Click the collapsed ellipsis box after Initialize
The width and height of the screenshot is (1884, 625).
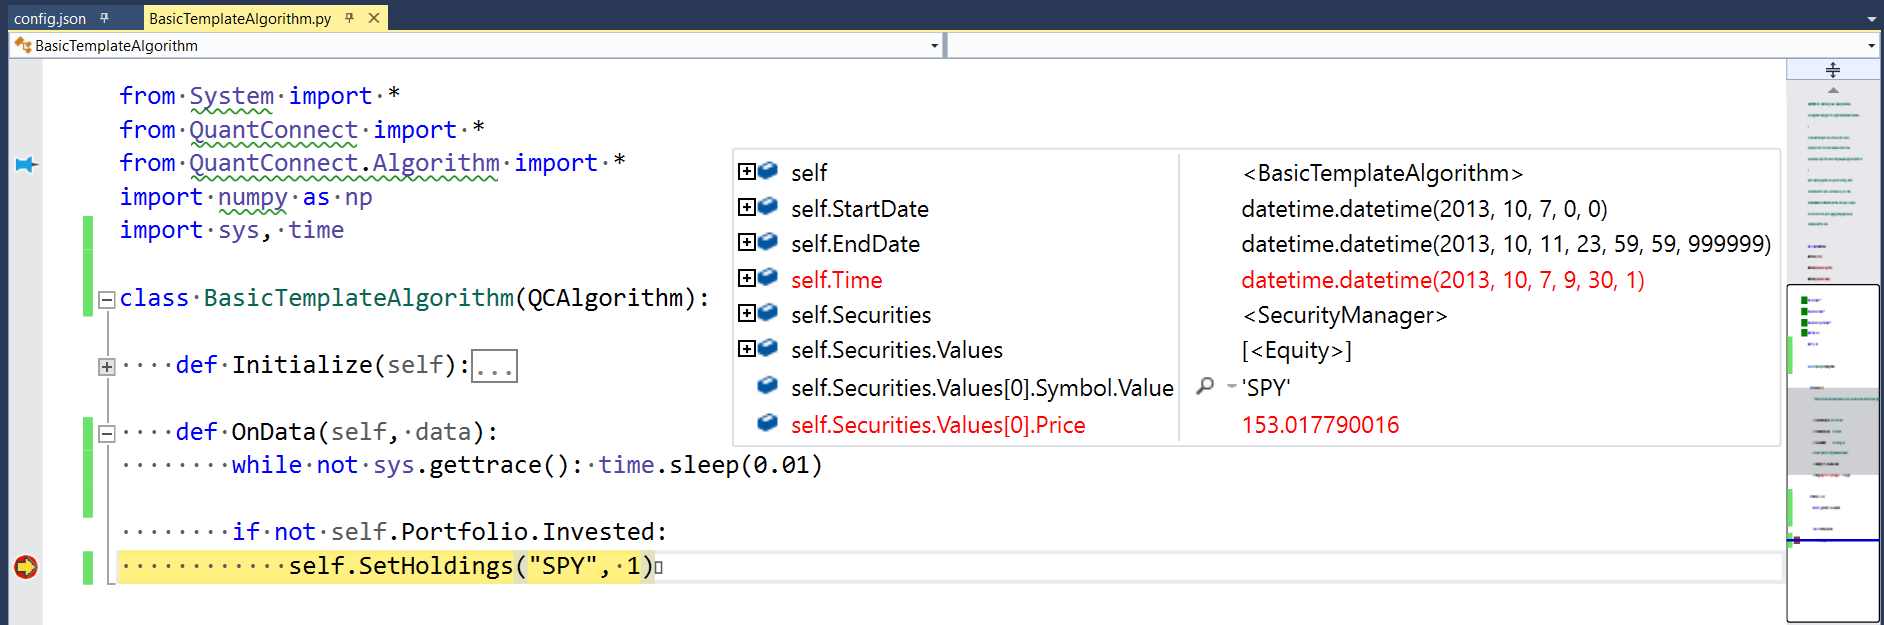(494, 366)
